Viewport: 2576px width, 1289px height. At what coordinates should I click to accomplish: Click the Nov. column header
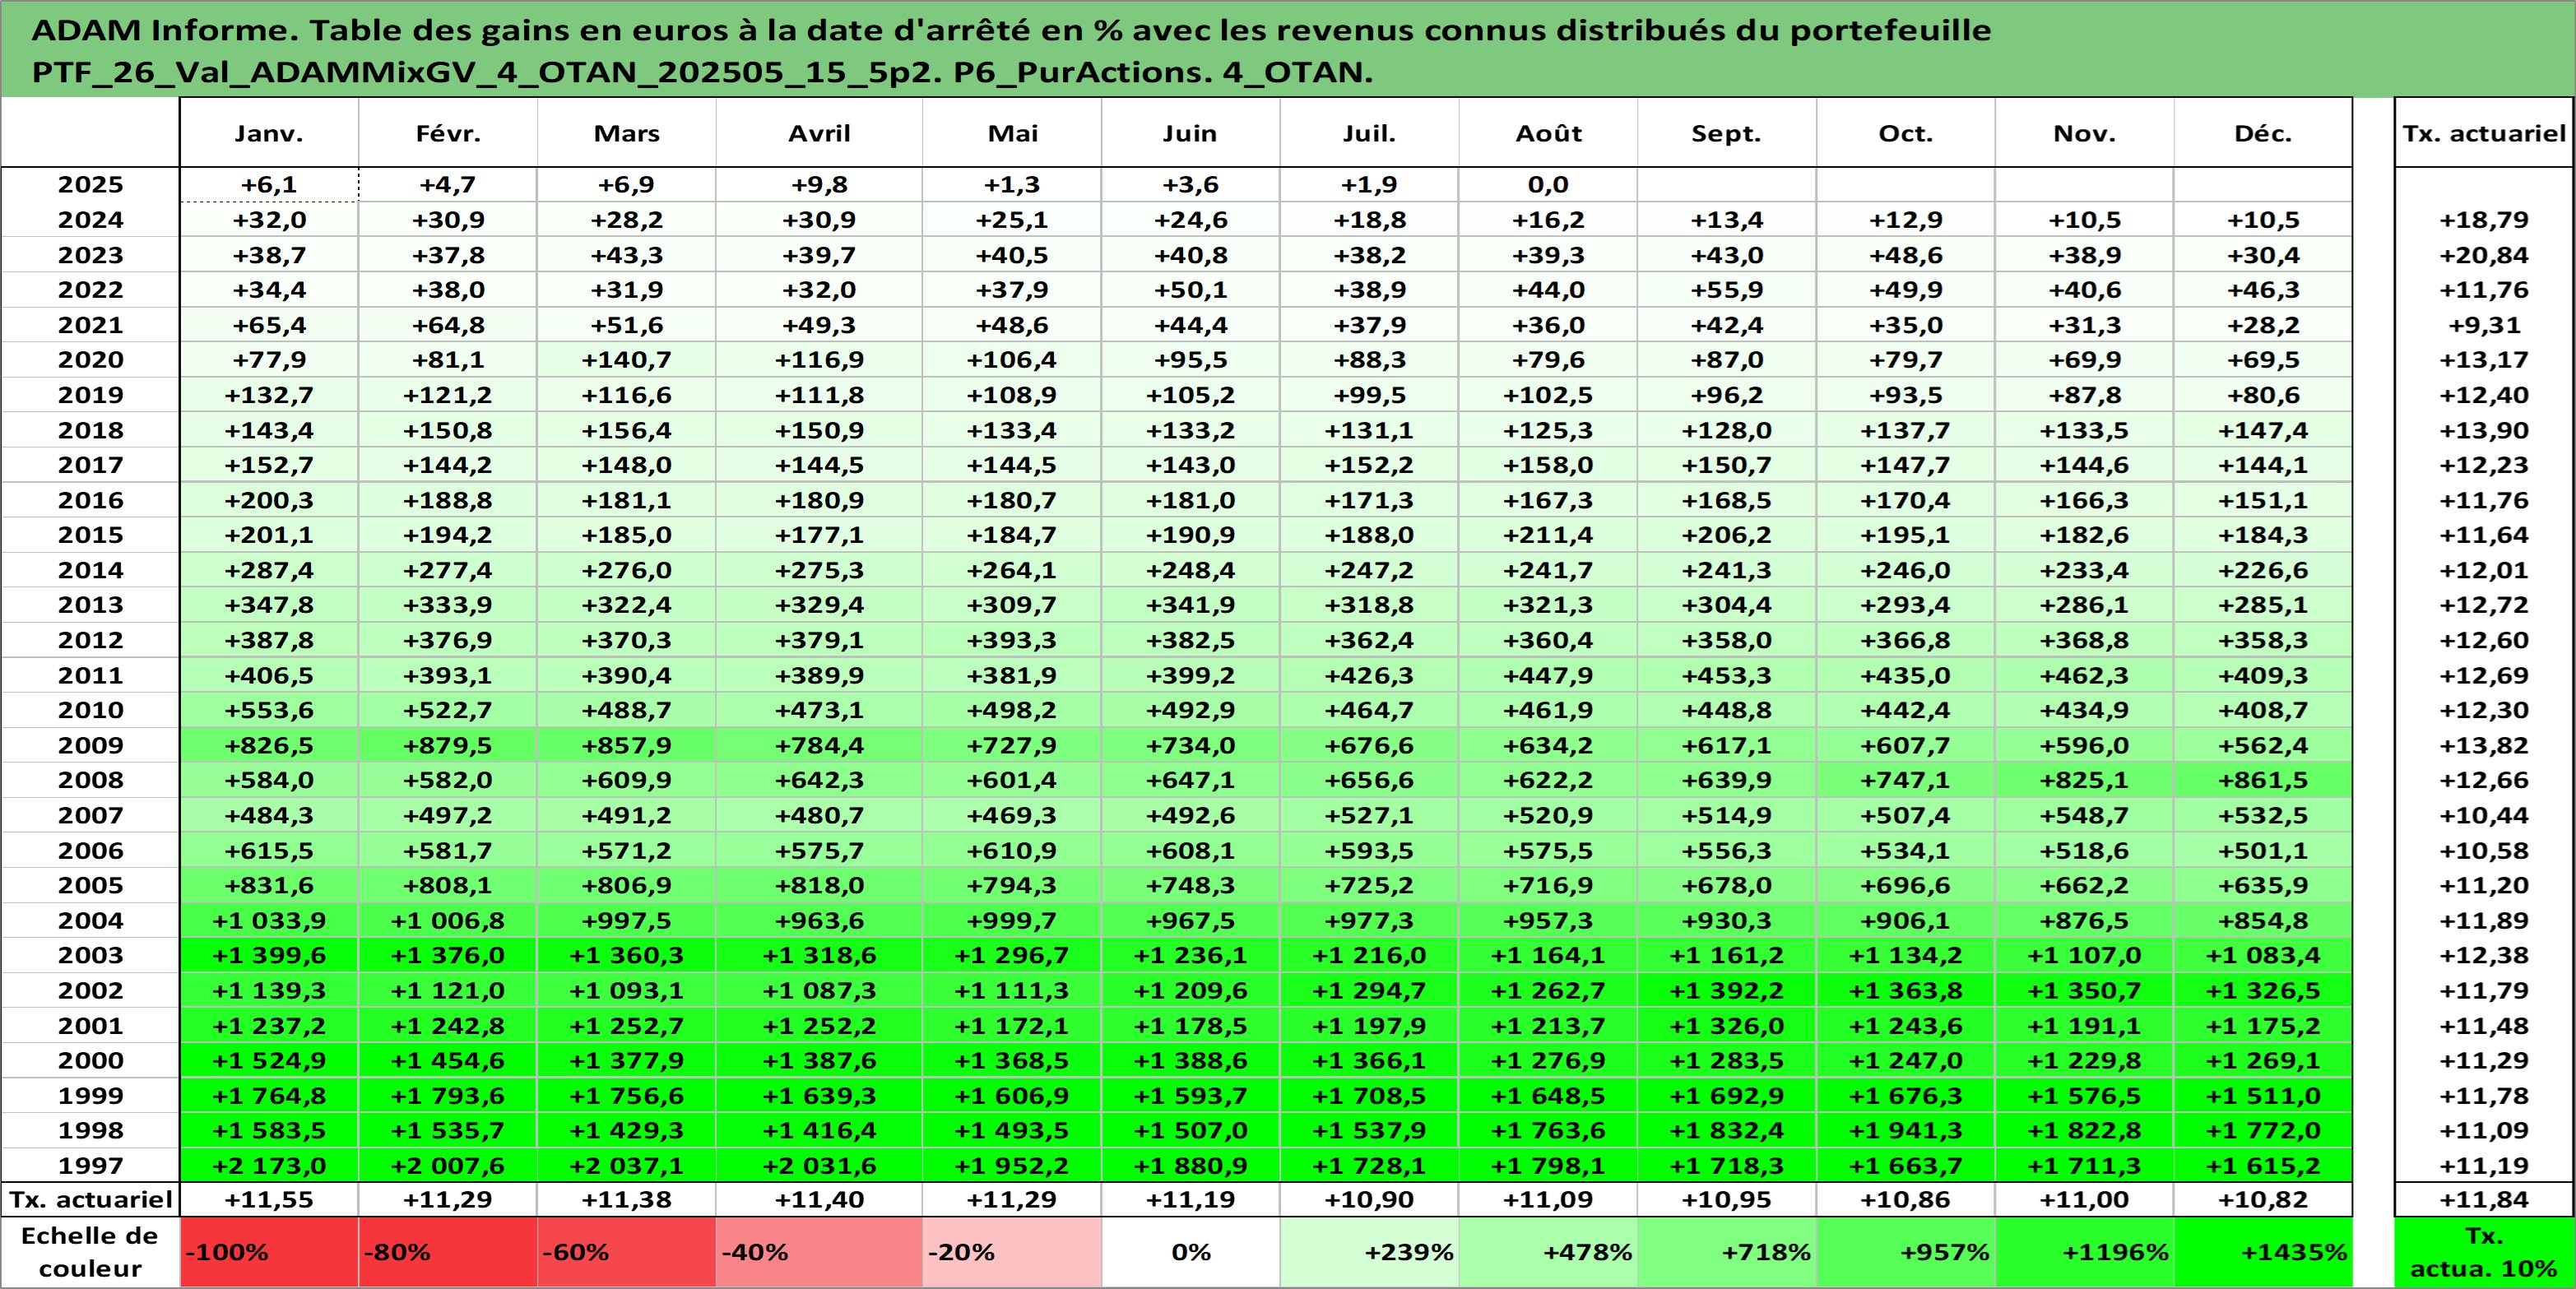click(x=2085, y=133)
